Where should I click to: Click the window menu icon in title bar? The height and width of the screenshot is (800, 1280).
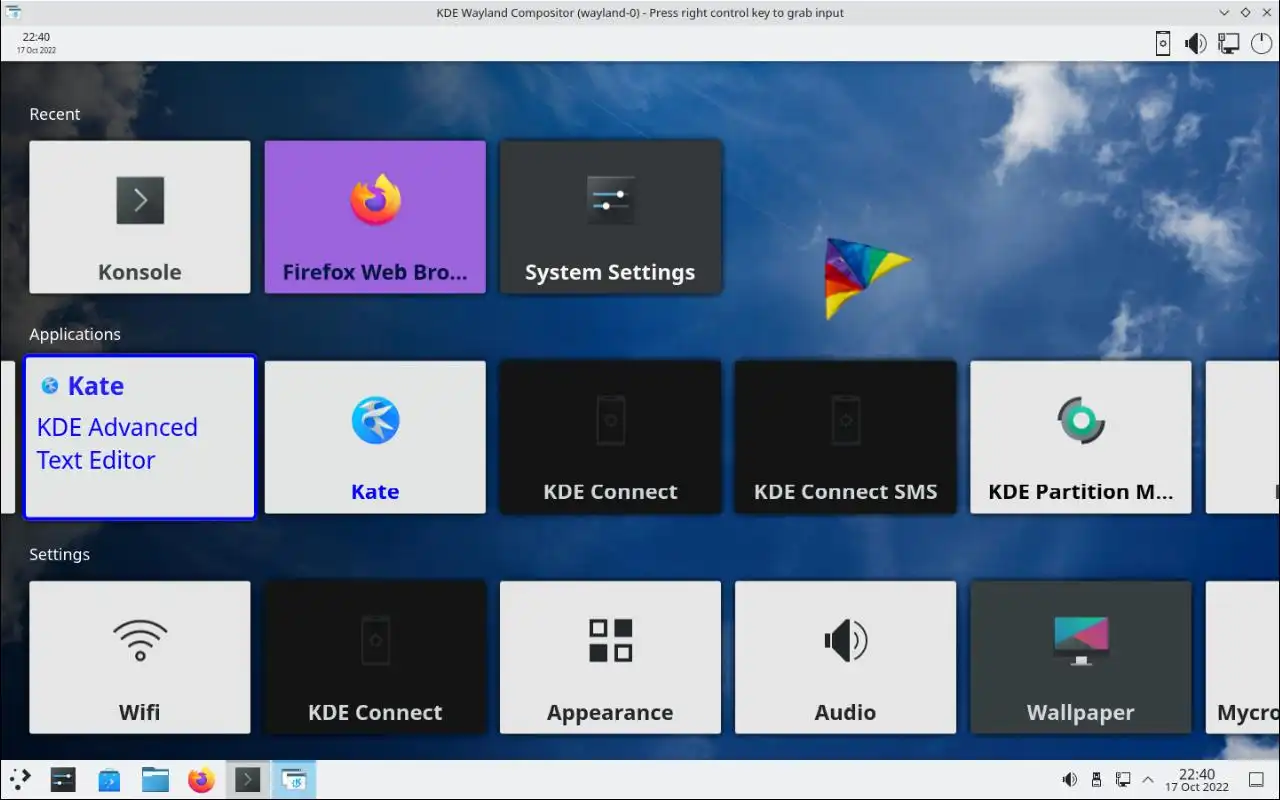12,12
